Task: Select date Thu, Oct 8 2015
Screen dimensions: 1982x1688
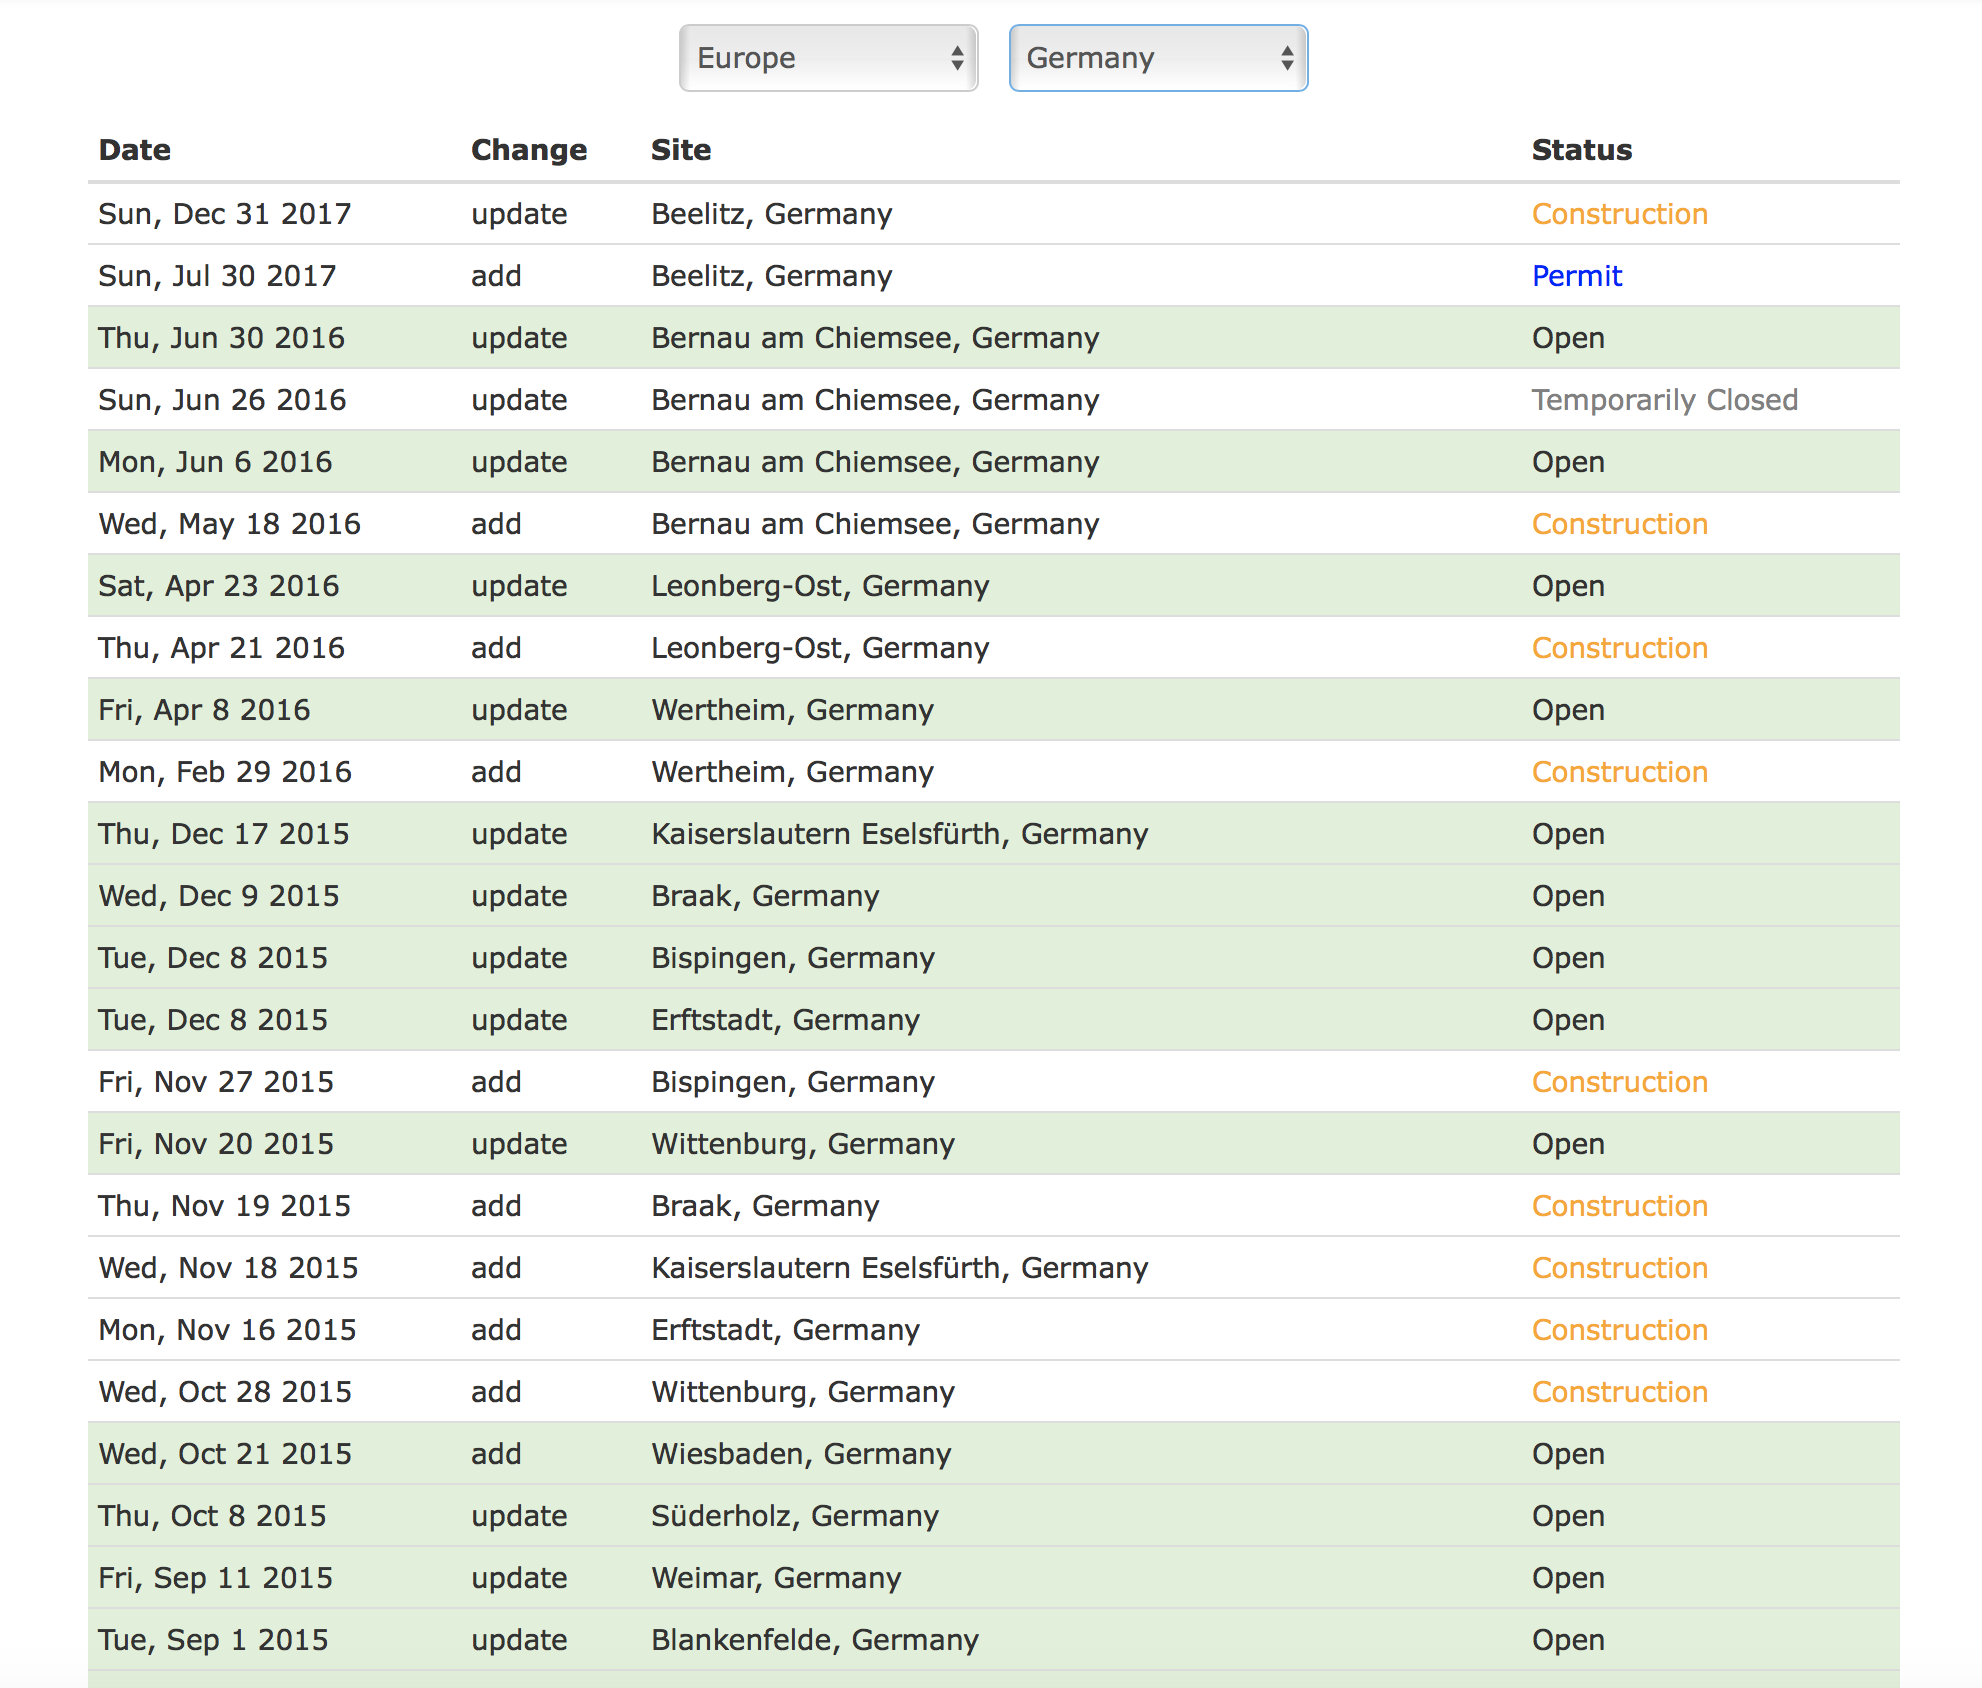Action: pos(213,1516)
